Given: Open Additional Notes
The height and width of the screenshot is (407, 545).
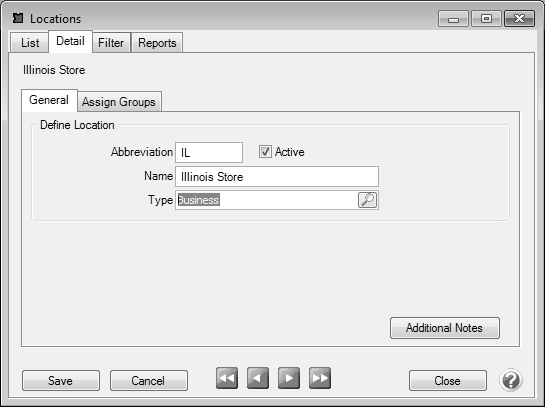Looking at the screenshot, I should point(445,328).
